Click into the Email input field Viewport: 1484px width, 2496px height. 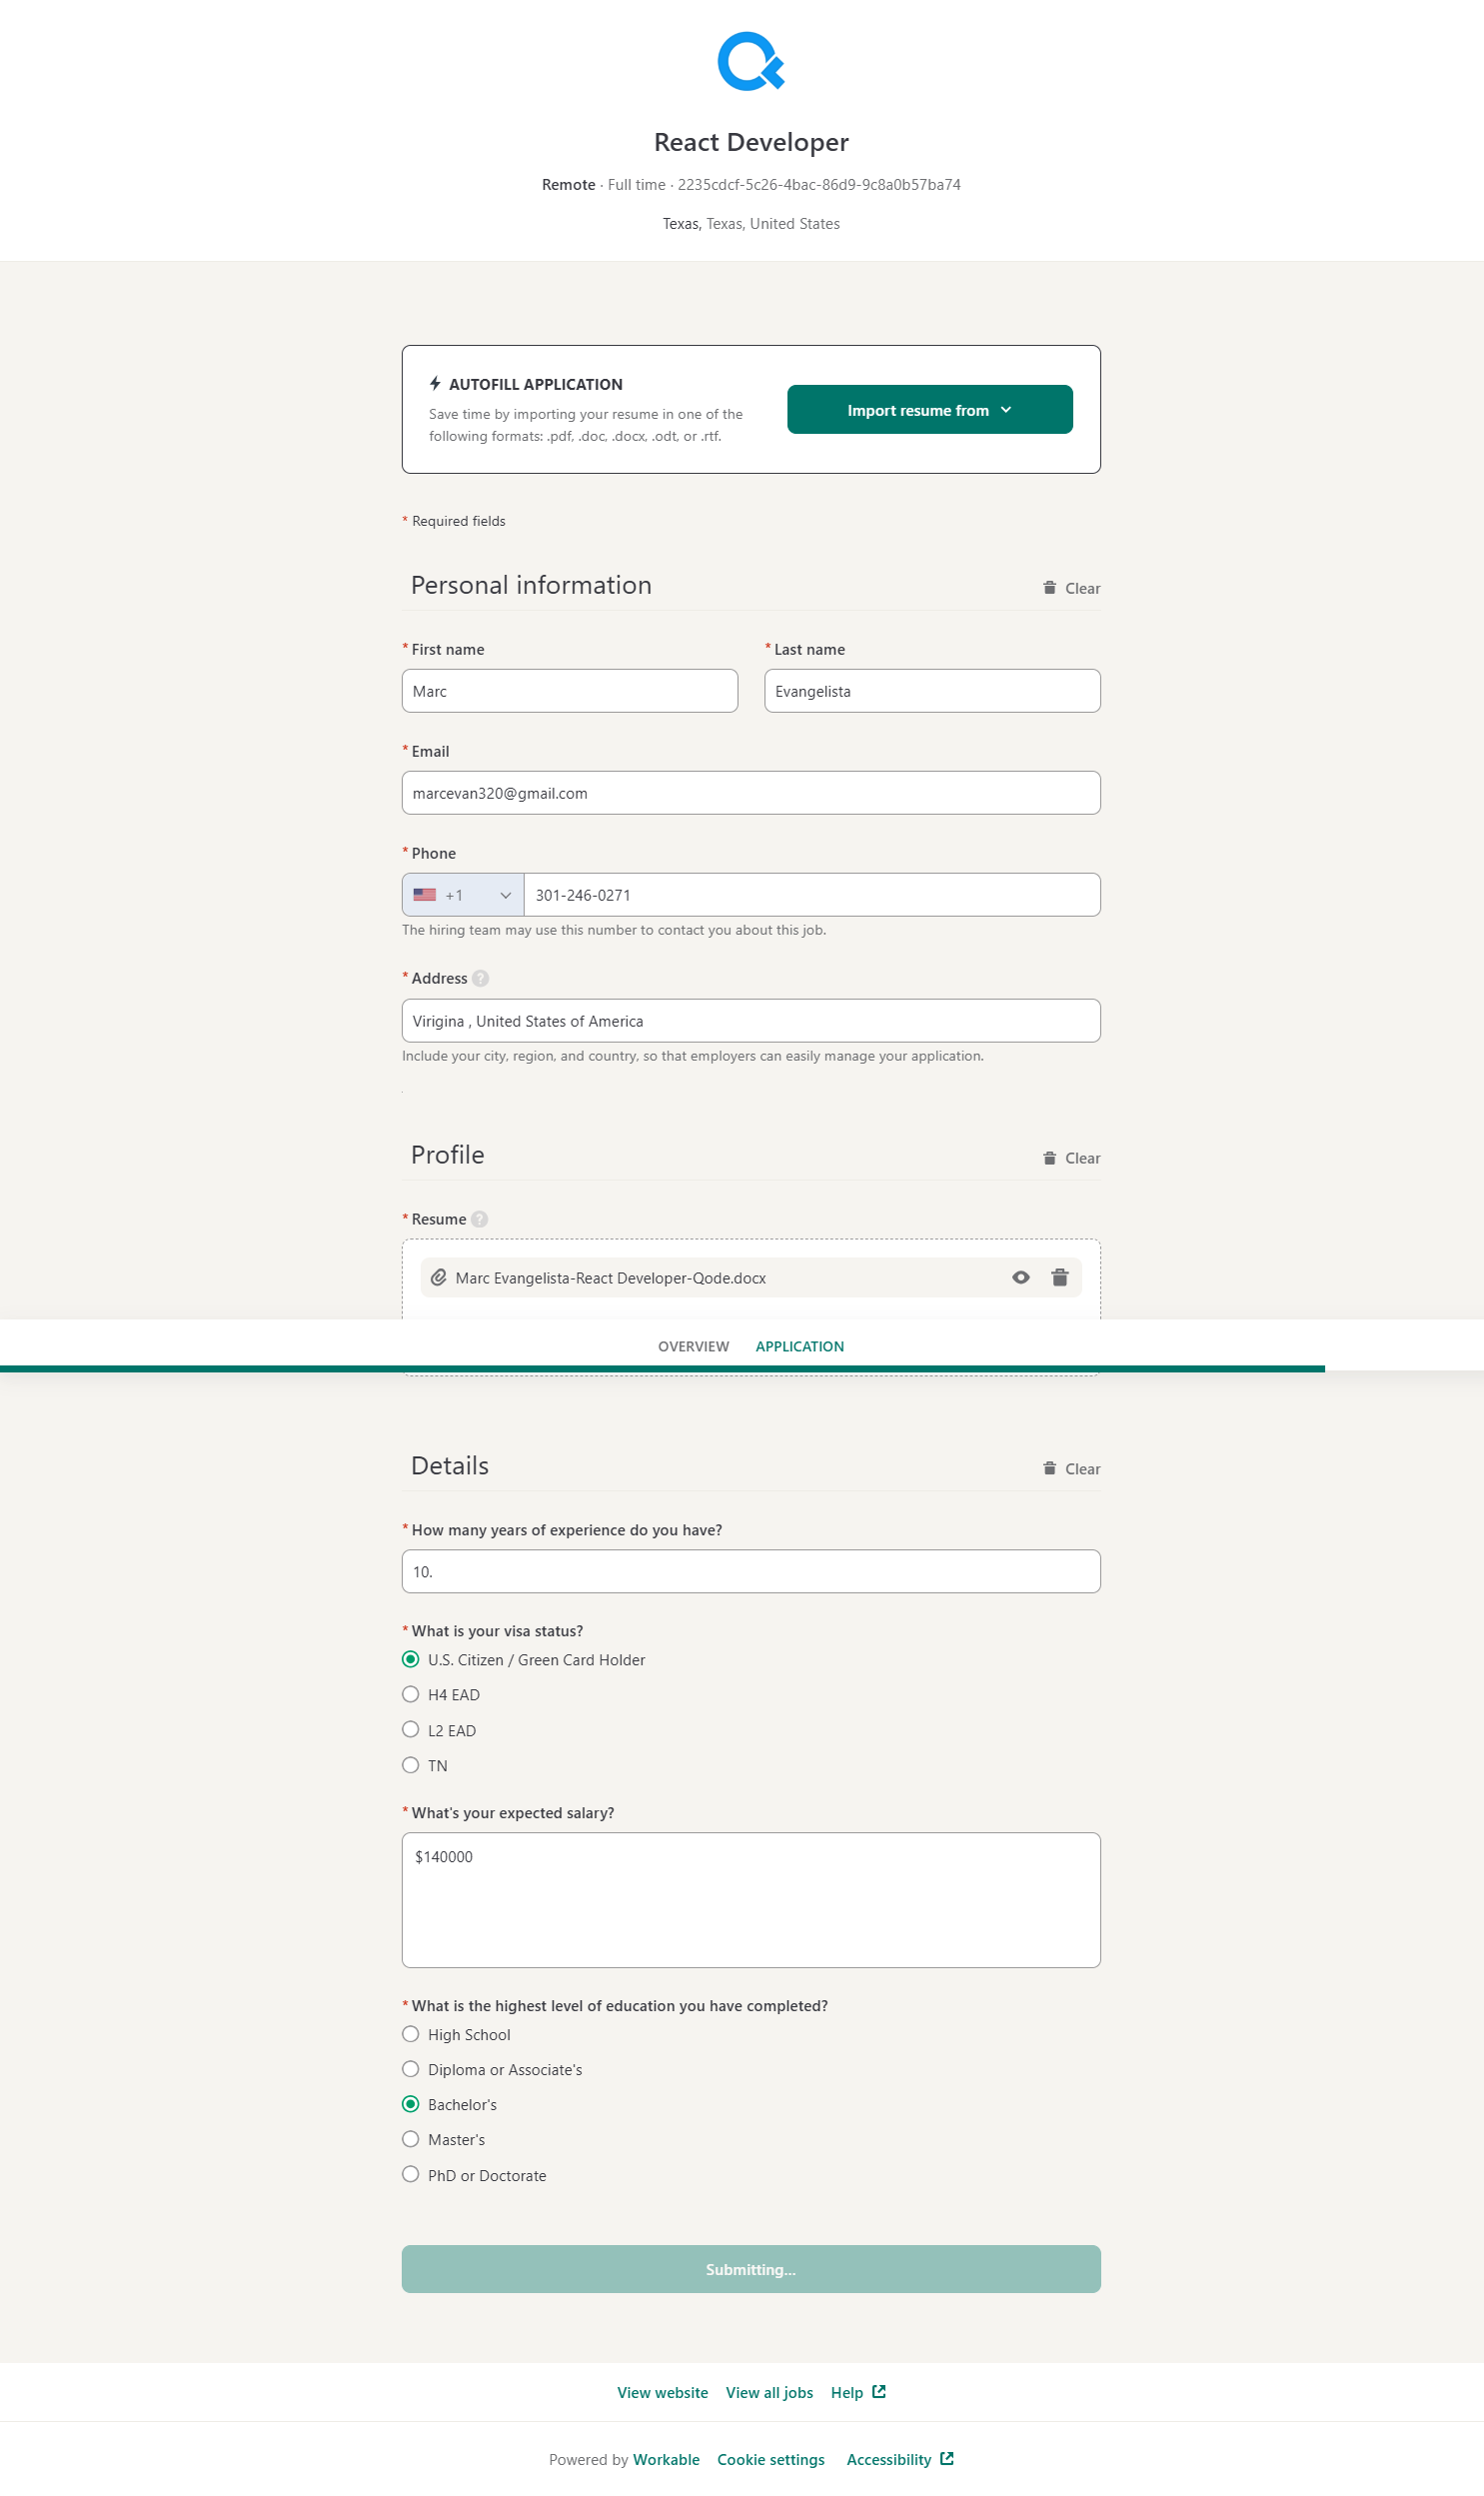pyautogui.click(x=750, y=793)
